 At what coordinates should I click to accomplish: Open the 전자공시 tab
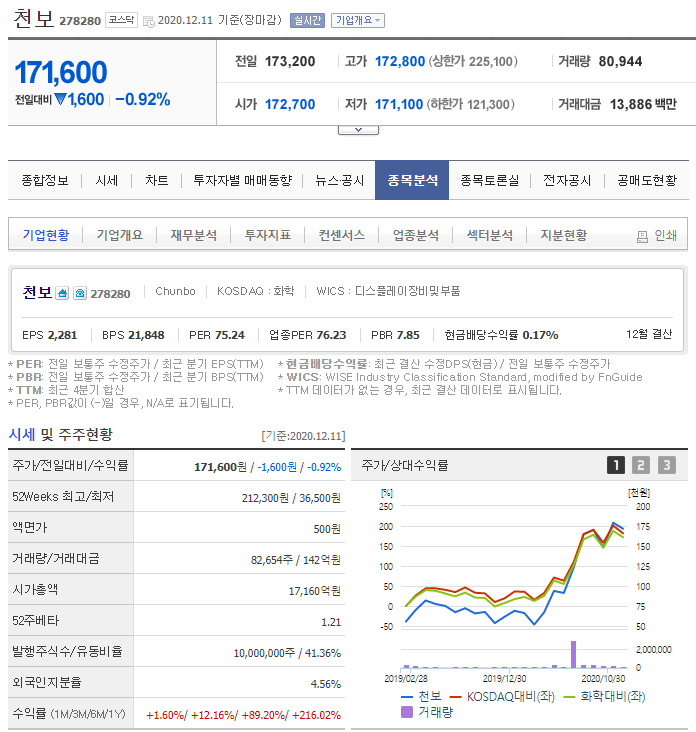pos(567,180)
